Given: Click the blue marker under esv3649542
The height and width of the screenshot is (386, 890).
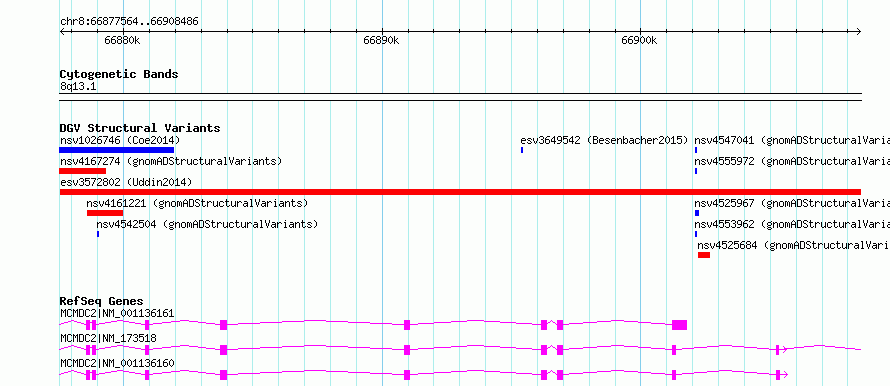Looking at the screenshot, I should coord(522,150).
